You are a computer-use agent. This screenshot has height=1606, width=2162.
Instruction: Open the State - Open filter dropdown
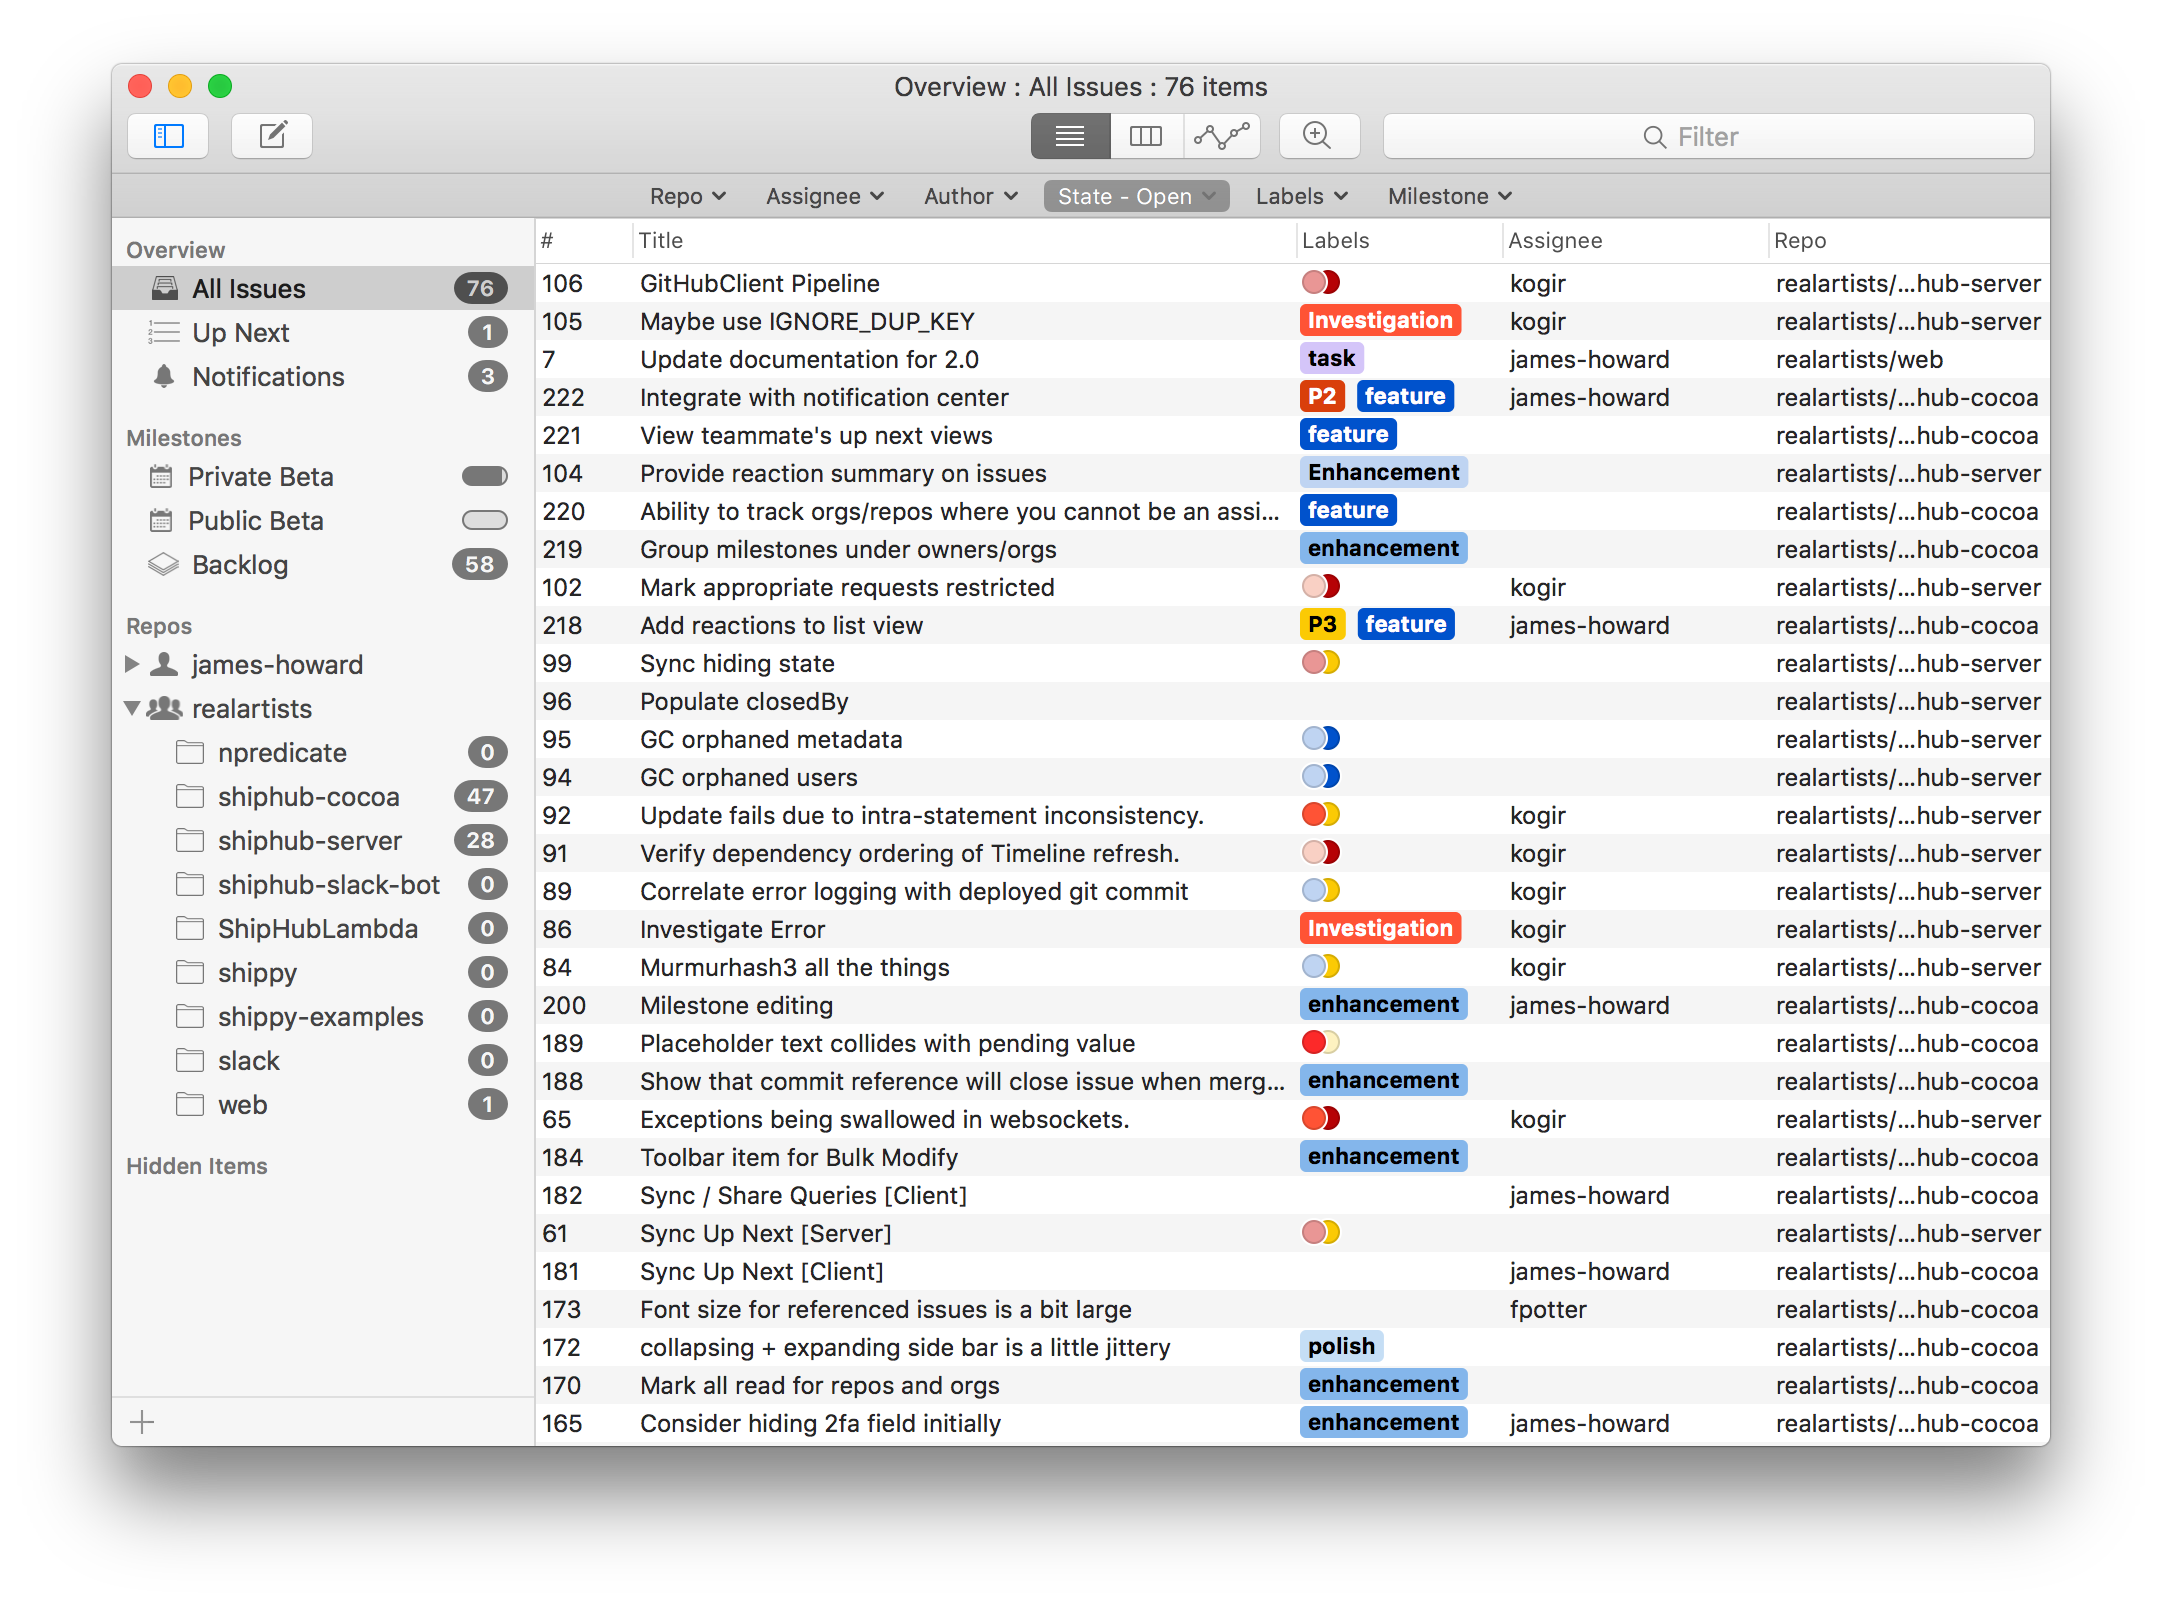pyautogui.click(x=1136, y=196)
